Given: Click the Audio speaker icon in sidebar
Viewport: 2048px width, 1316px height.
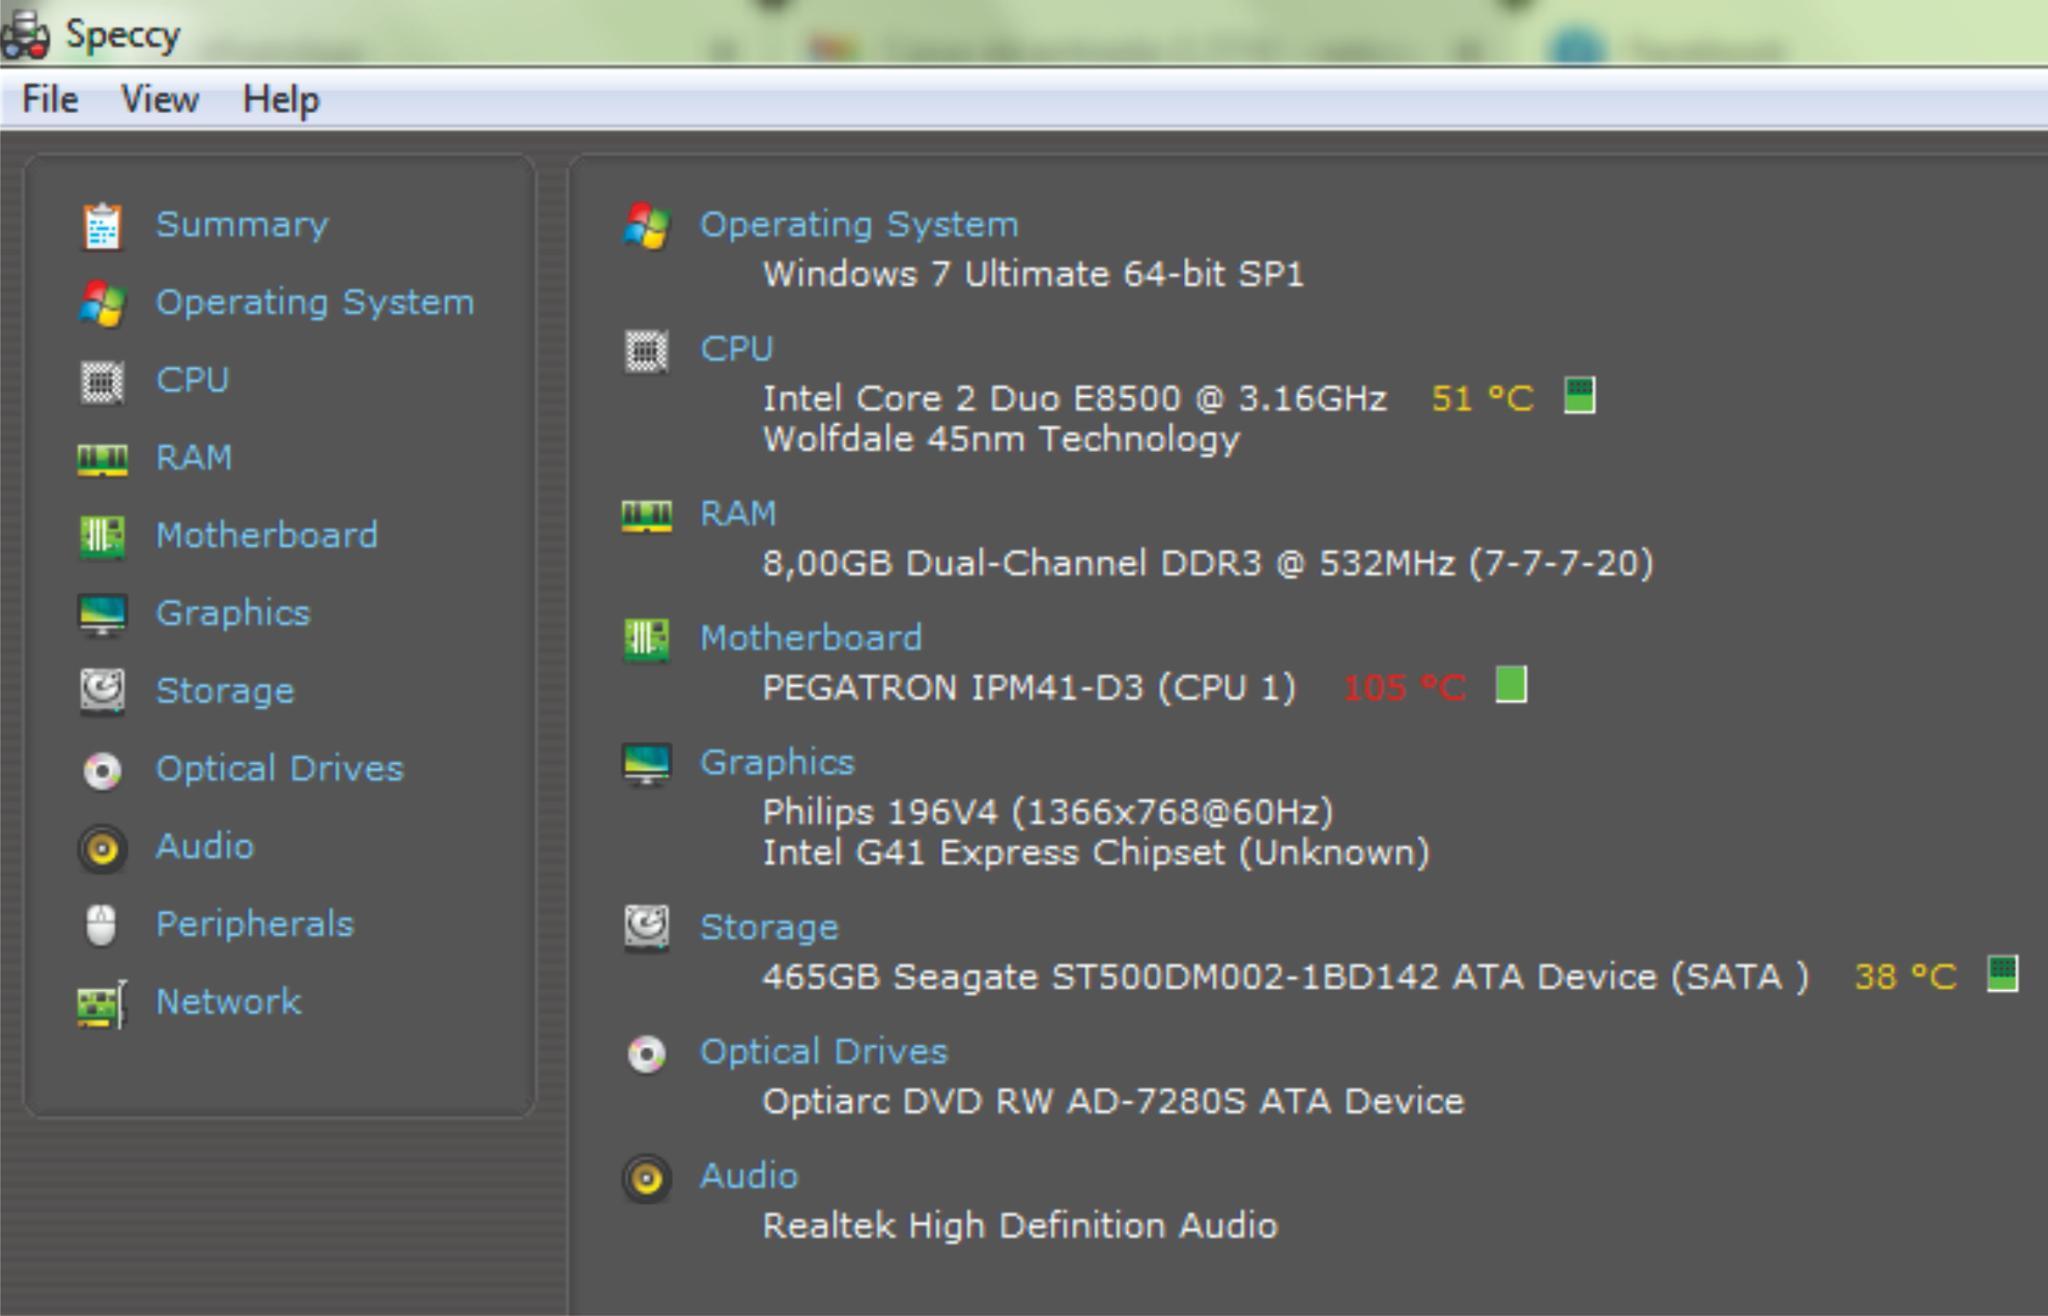Looking at the screenshot, I should pos(102,848).
